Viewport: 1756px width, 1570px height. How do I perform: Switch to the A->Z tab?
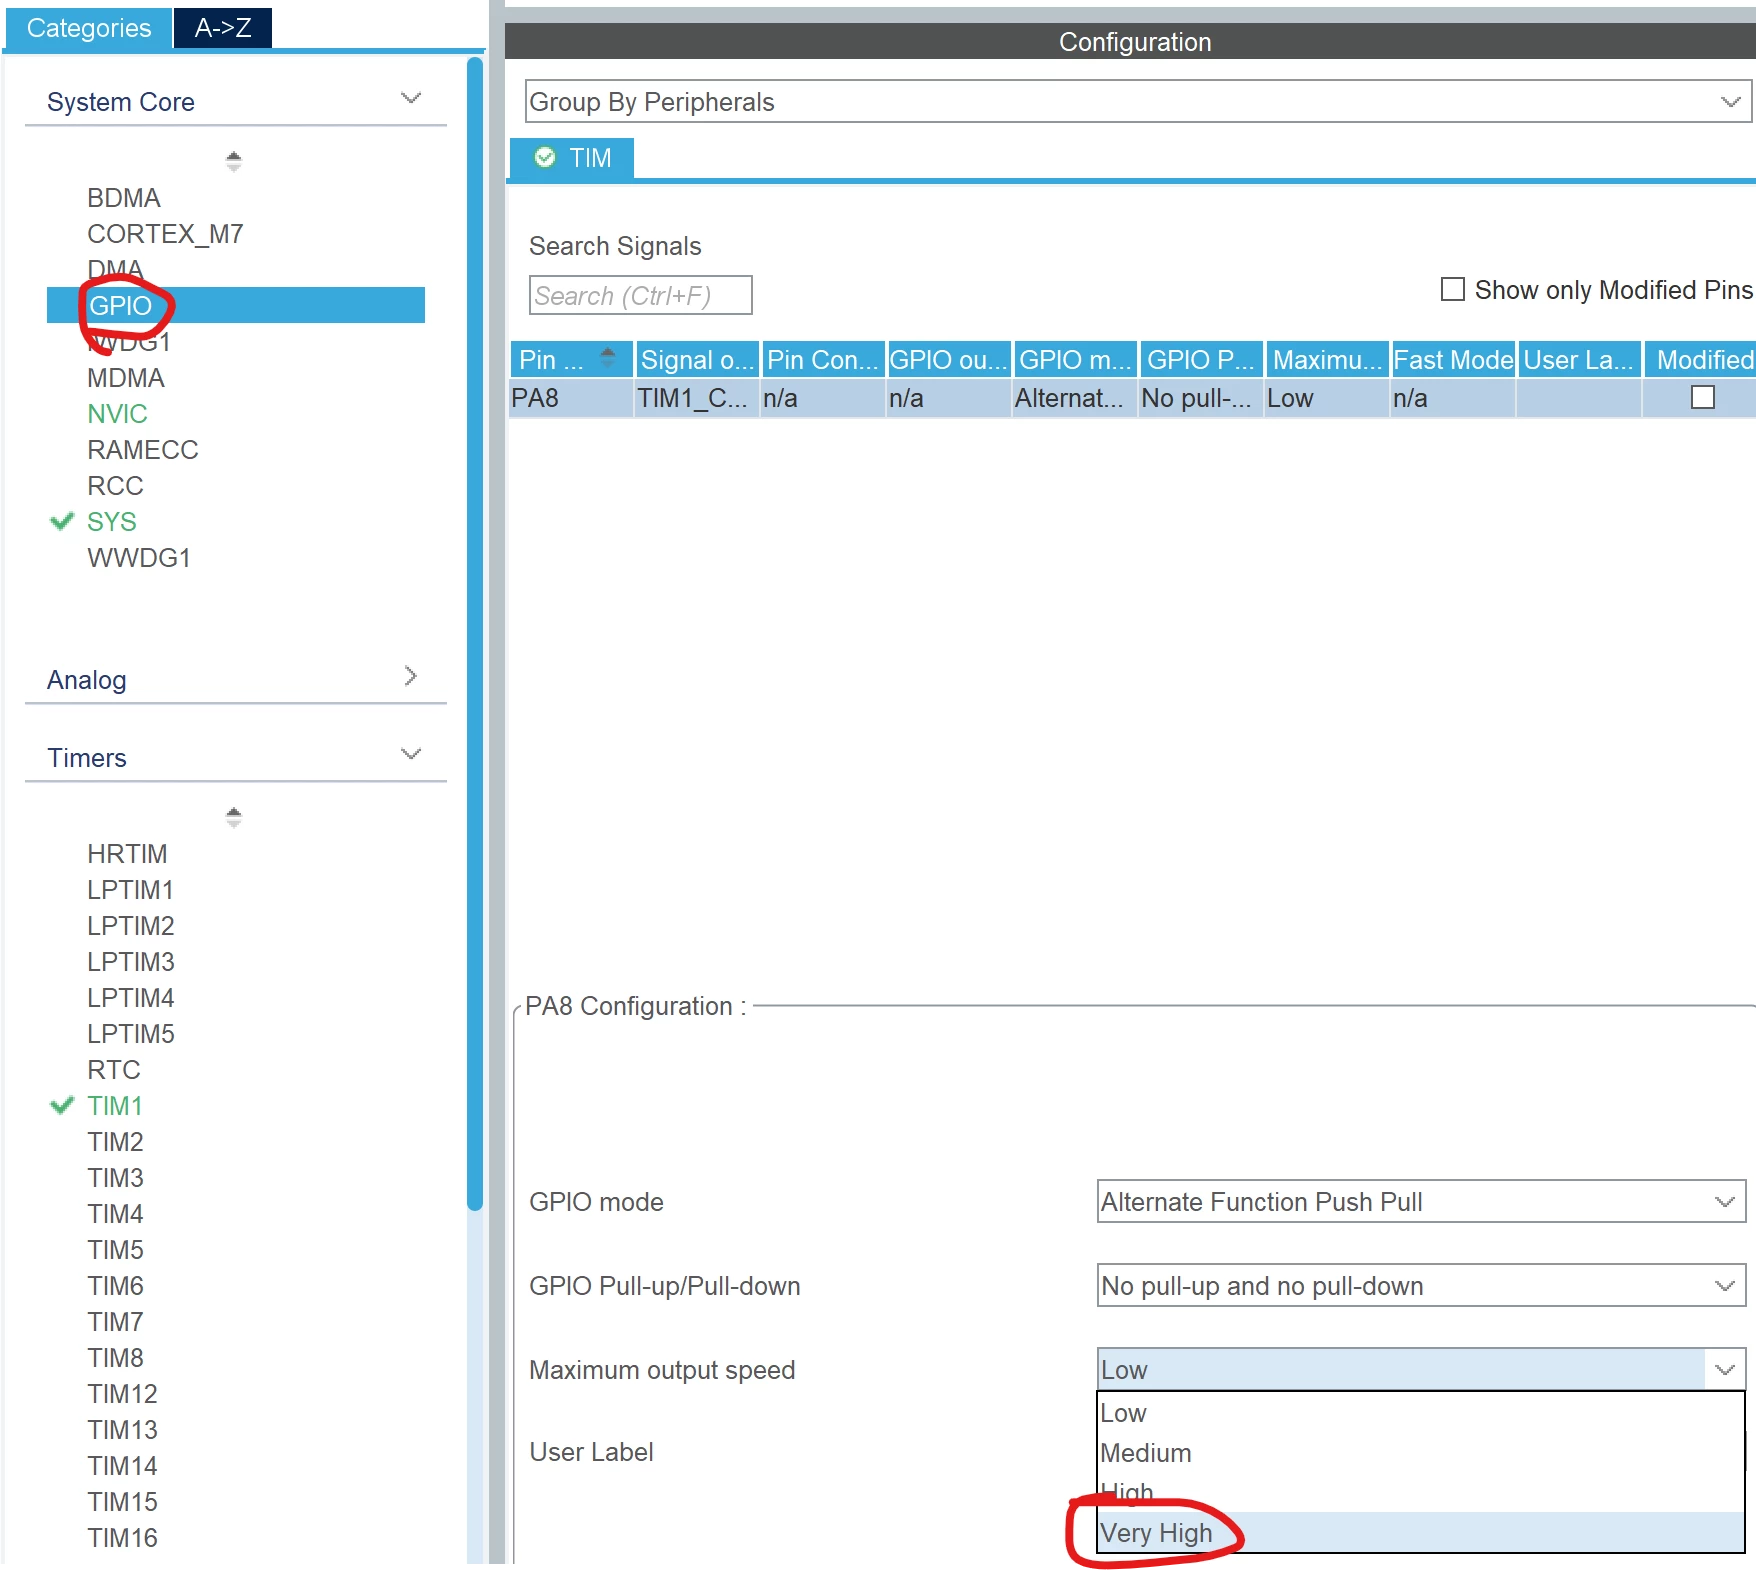click(223, 27)
